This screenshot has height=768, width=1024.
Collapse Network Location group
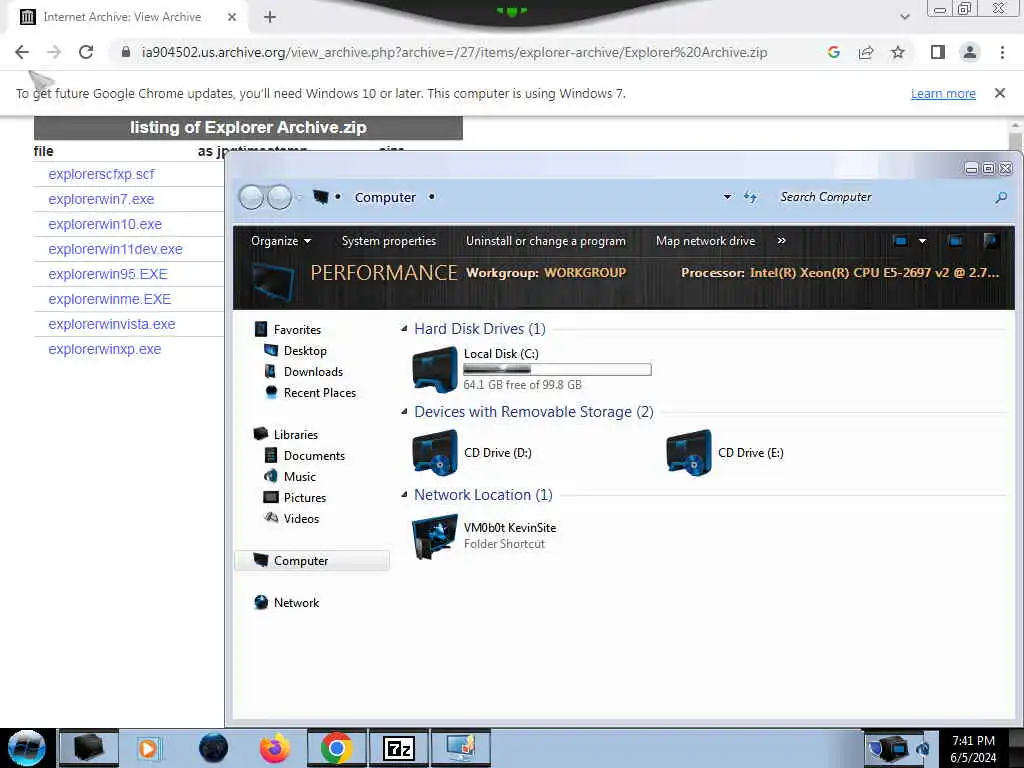(x=404, y=495)
